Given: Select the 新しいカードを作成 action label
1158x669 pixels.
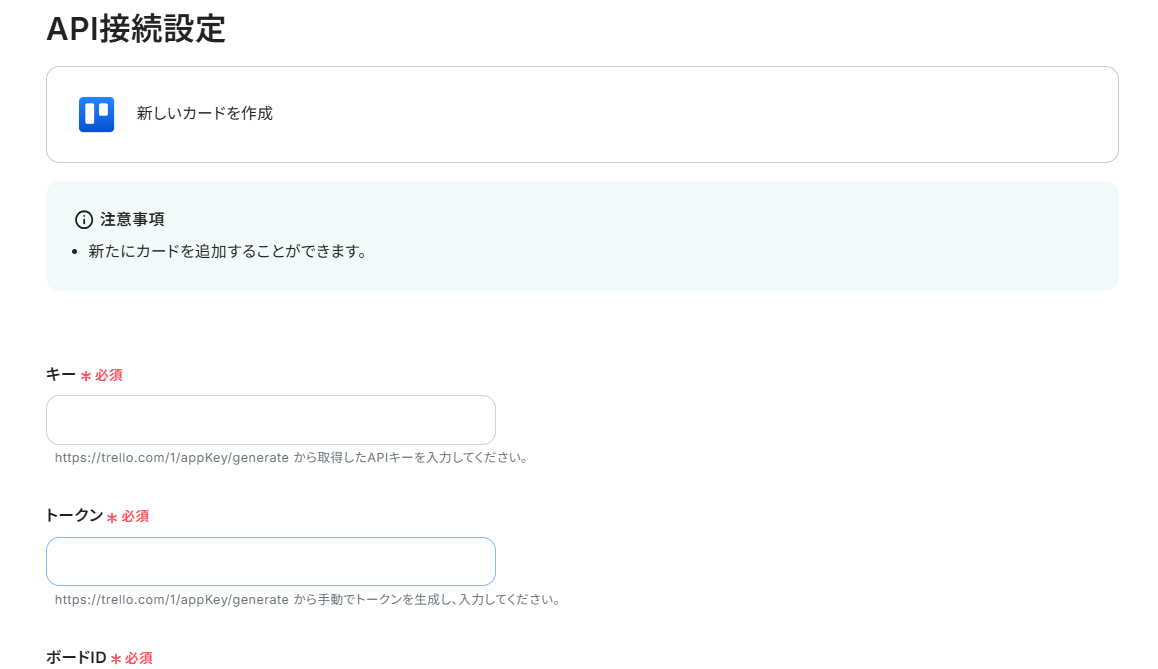Looking at the screenshot, I should tap(205, 114).
